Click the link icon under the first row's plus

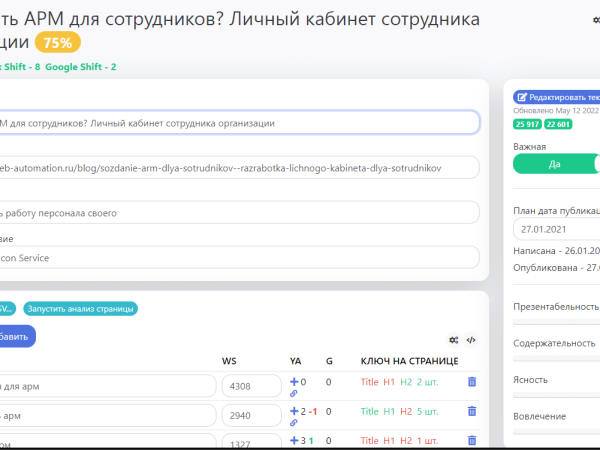(x=294, y=394)
